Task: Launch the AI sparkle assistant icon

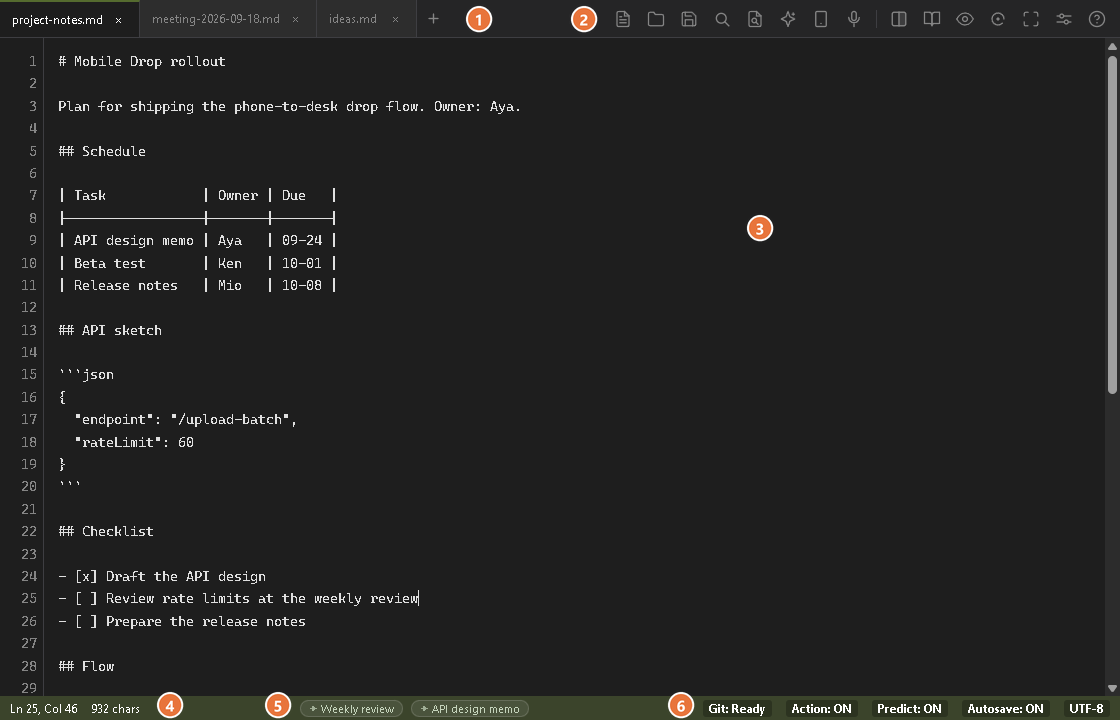Action: point(788,19)
